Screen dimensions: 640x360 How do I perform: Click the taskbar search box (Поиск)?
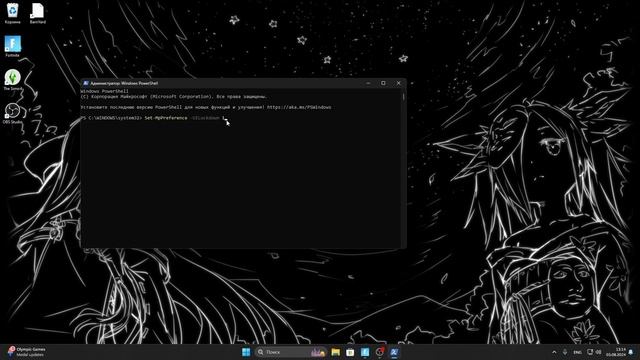coord(291,352)
